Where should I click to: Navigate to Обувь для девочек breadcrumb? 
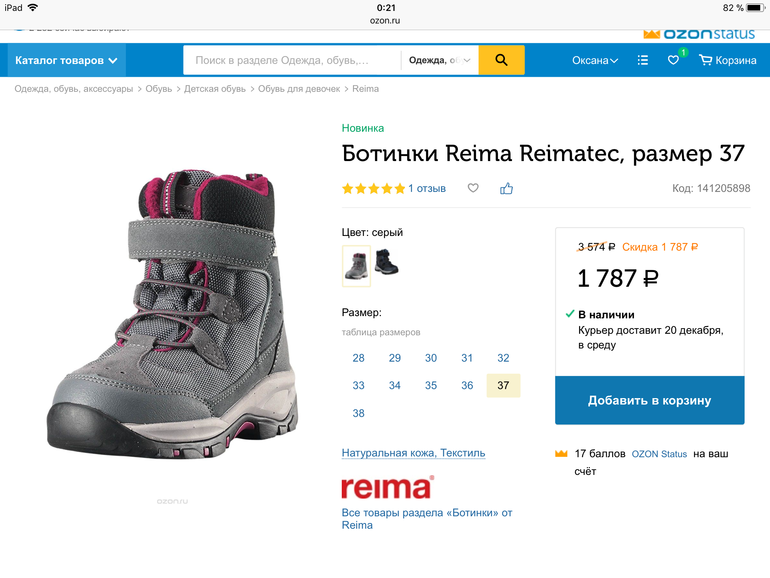click(299, 89)
